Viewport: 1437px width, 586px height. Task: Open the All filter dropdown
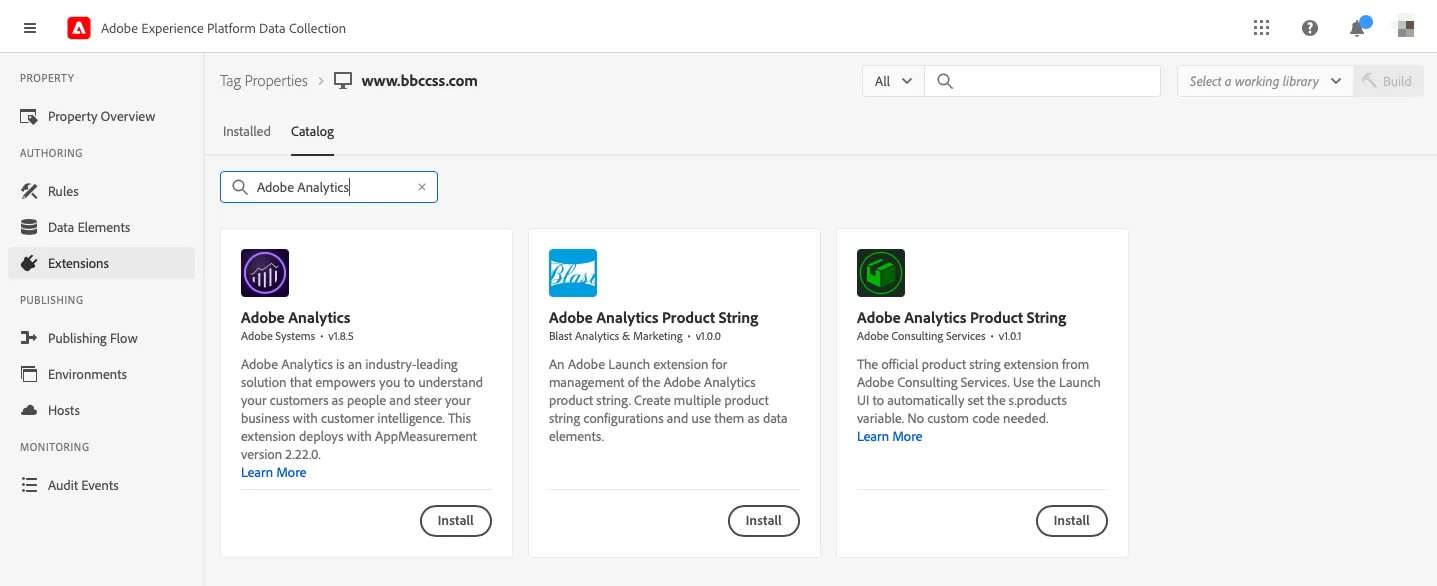[x=893, y=81]
